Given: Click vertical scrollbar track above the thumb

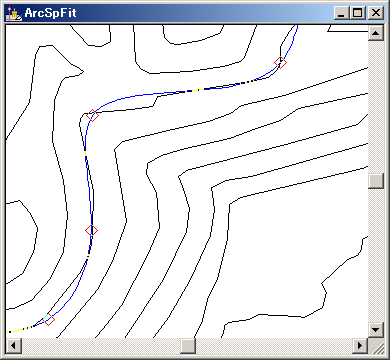Looking at the screenshot, I should (376, 107).
